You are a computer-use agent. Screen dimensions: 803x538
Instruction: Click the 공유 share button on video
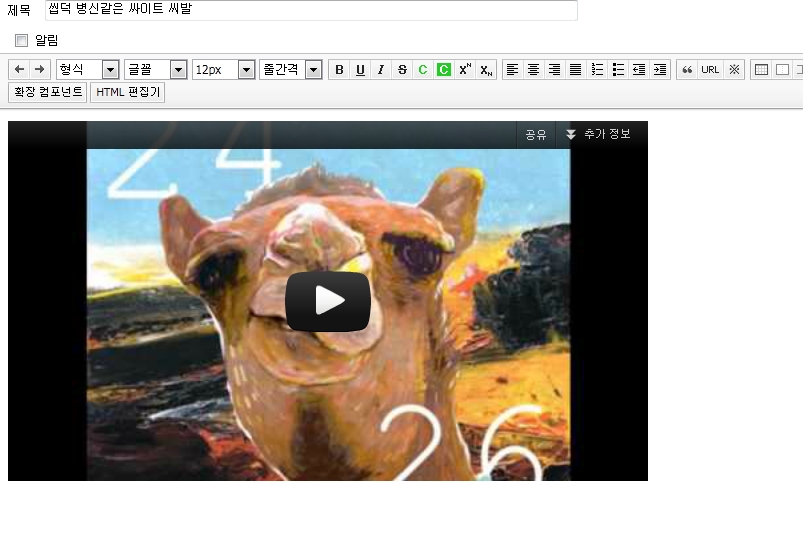pos(536,135)
